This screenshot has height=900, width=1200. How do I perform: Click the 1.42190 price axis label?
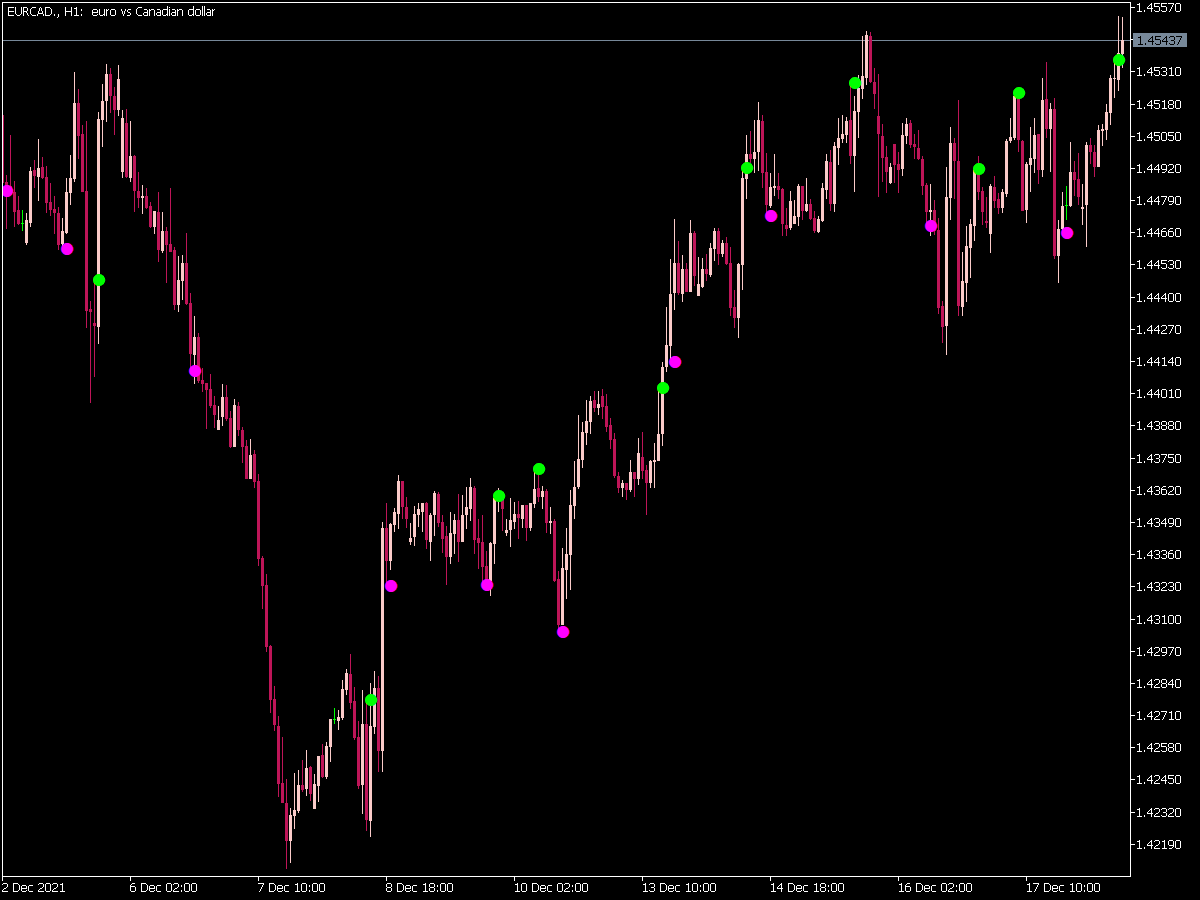tap(1161, 844)
